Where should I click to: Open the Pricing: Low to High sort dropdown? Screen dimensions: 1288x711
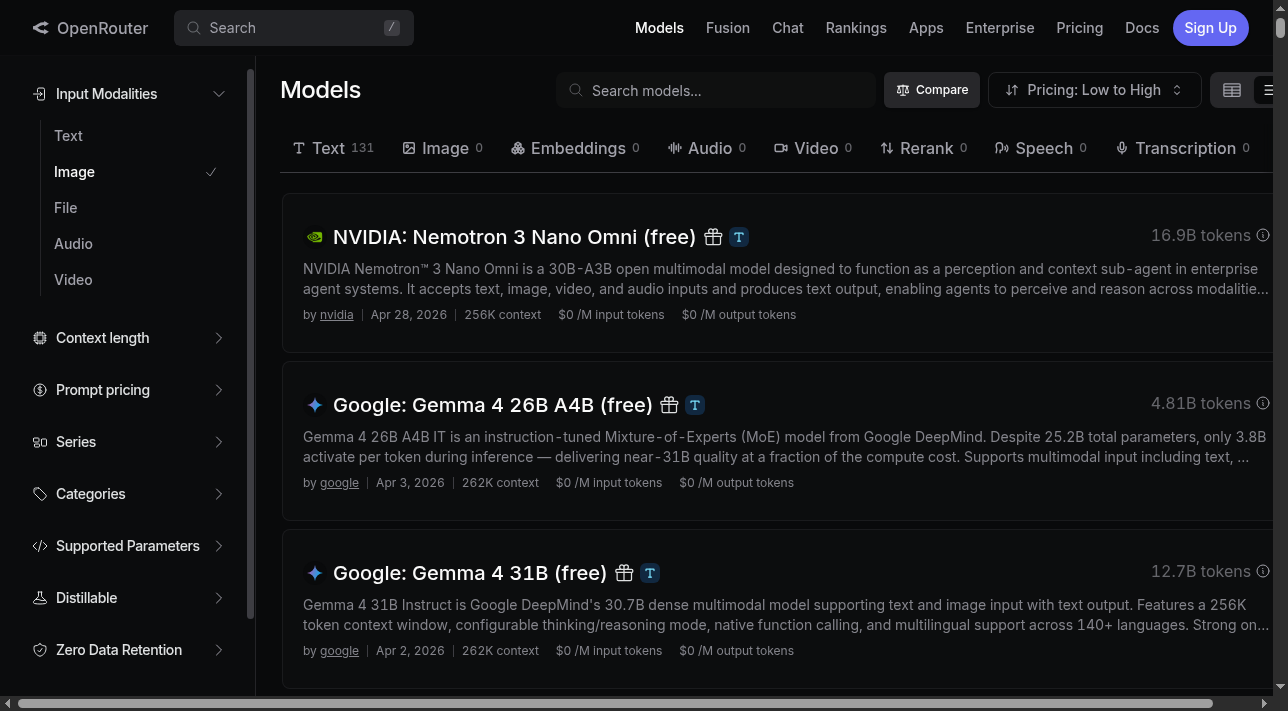[x=1095, y=90]
